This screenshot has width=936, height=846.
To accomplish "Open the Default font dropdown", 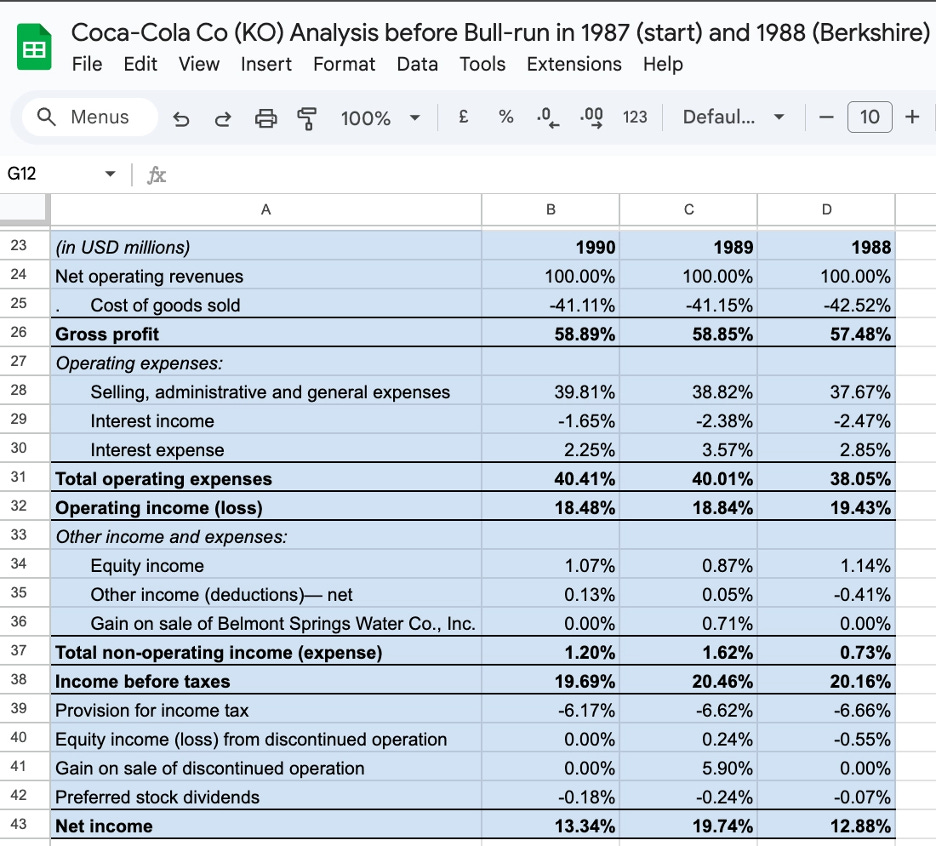I will (x=733, y=117).
